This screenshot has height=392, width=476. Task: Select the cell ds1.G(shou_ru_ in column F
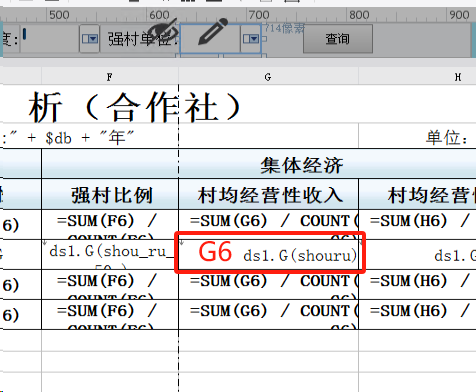(110, 254)
